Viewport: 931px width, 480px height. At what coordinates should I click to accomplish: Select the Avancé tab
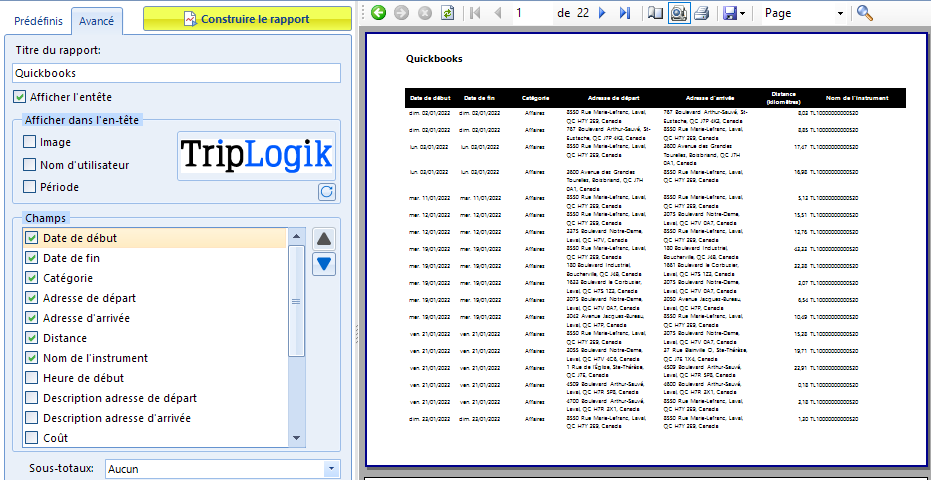(x=97, y=21)
